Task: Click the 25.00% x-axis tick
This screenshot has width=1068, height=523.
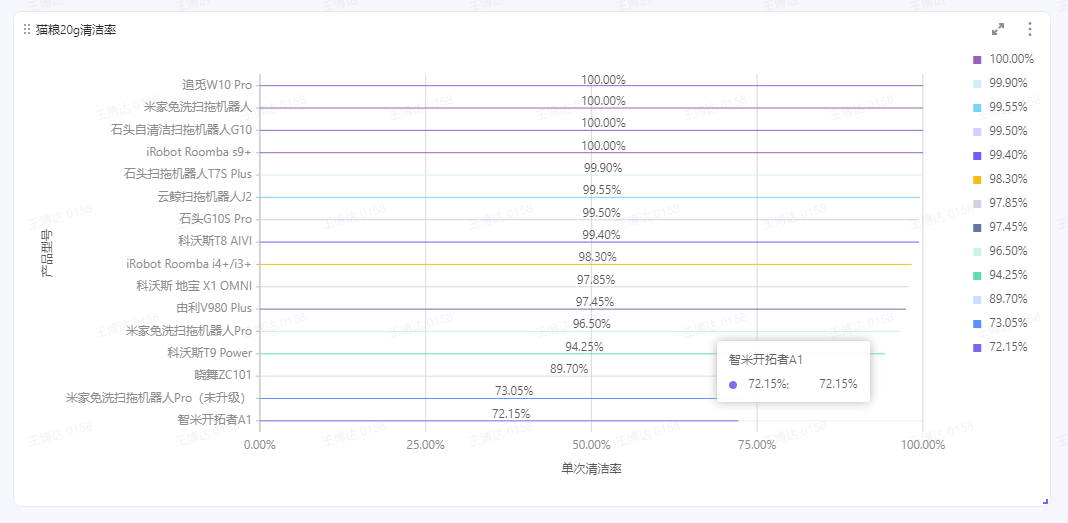Action: point(426,445)
